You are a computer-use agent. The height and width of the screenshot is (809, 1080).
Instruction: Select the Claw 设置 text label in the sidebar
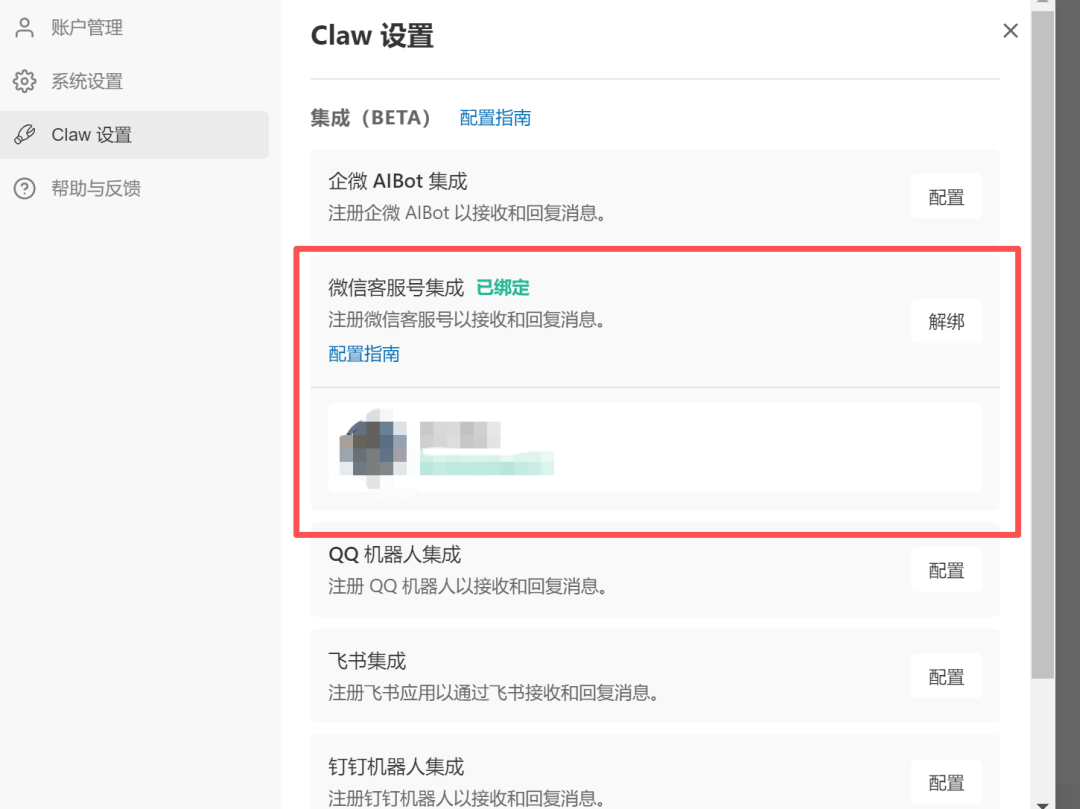pos(92,135)
